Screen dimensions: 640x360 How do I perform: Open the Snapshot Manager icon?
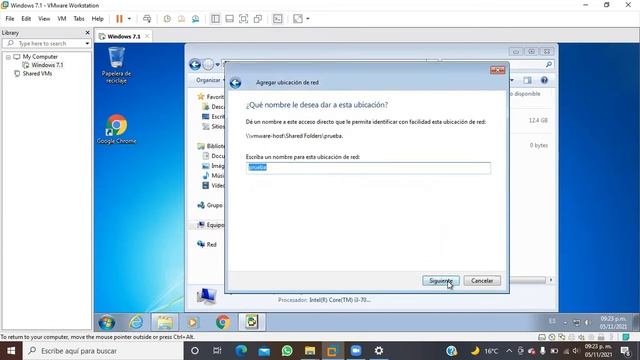coord(196,19)
